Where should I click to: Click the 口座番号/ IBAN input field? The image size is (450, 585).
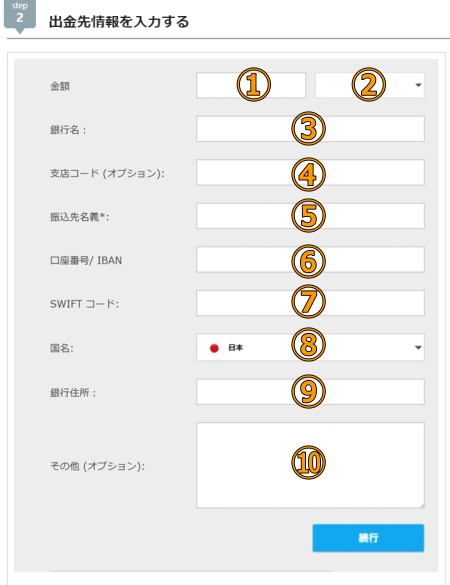(x=310, y=259)
